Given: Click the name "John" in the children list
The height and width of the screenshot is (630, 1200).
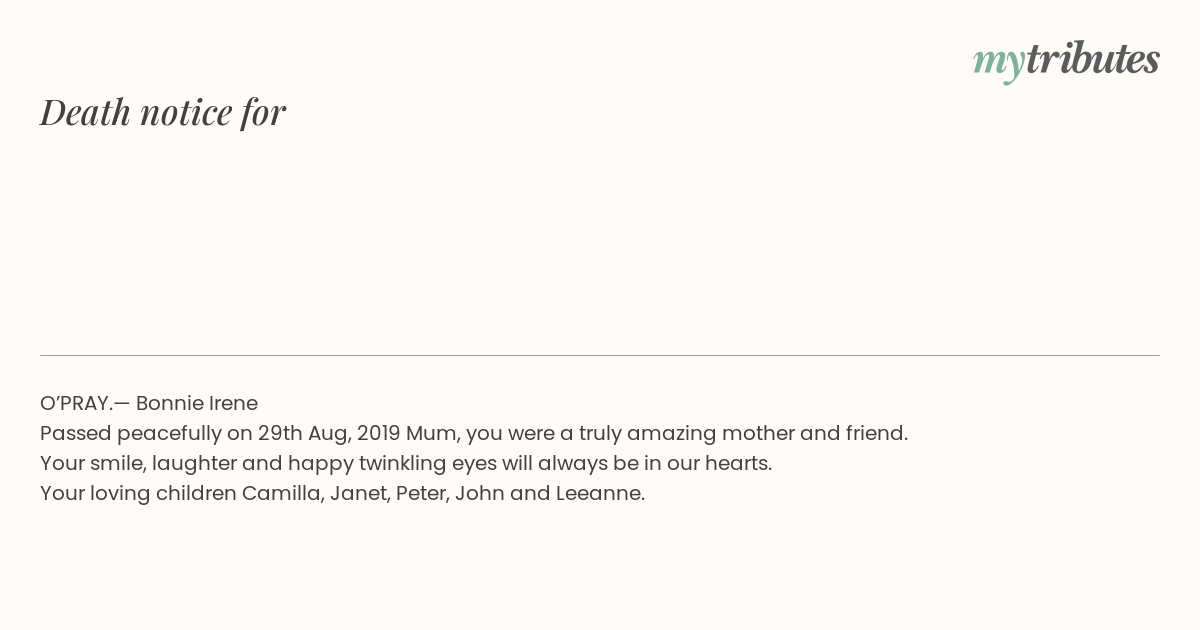Looking at the screenshot, I should (x=477, y=493).
